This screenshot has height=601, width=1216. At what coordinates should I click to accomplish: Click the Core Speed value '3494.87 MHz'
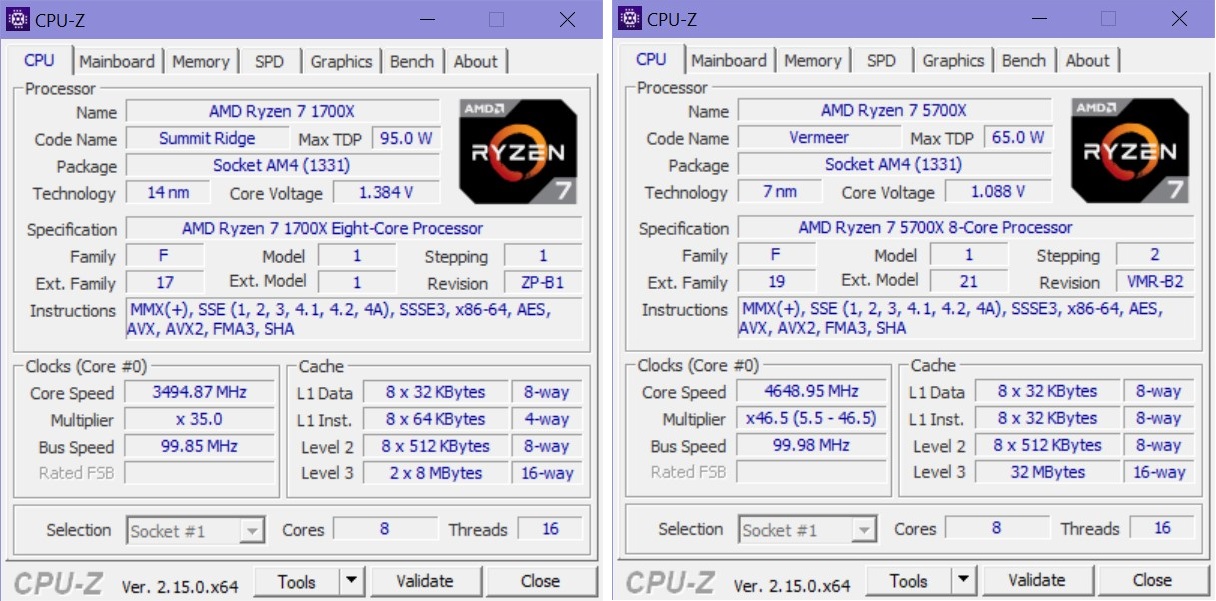pyautogui.click(x=199, y=392)
